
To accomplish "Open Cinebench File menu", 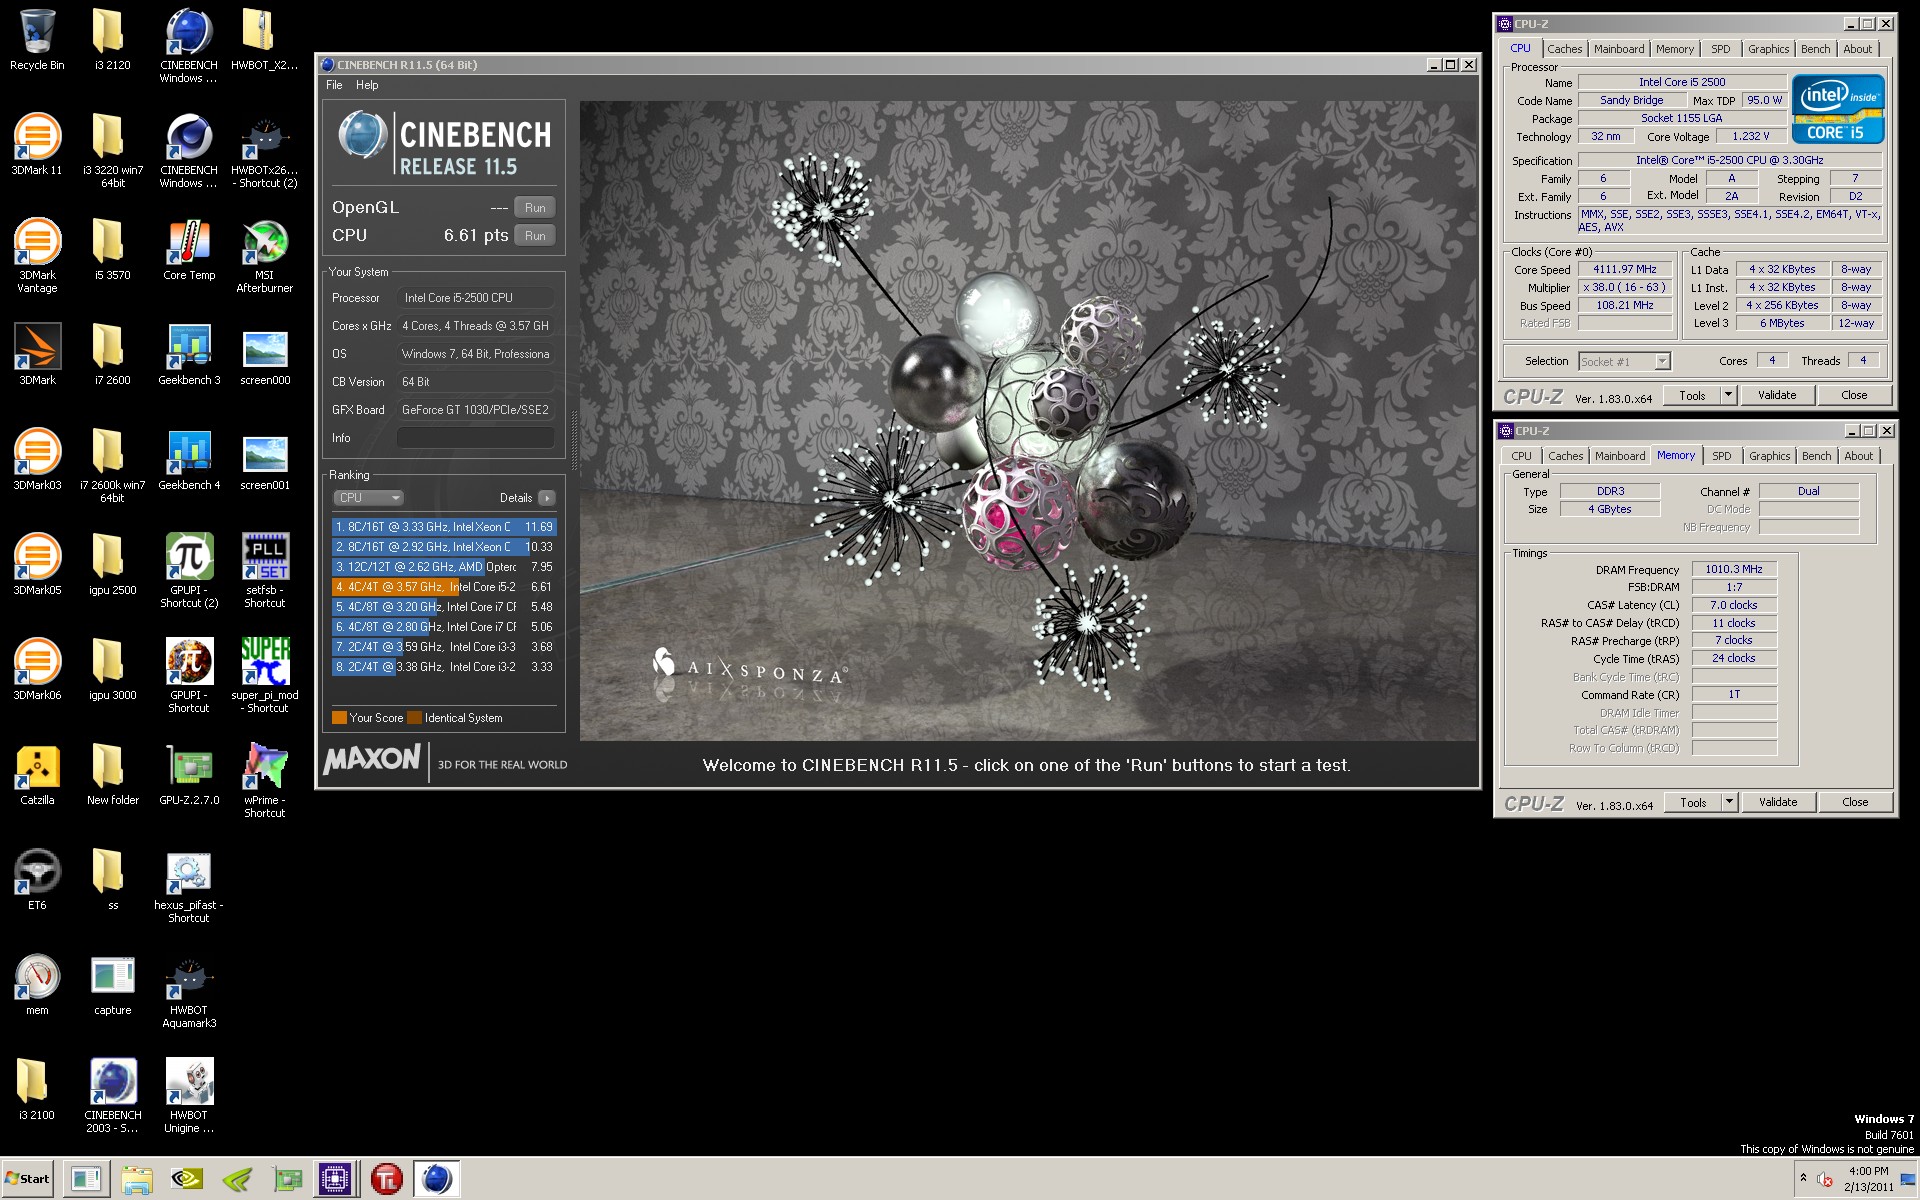I will click(x=334, y=85).
